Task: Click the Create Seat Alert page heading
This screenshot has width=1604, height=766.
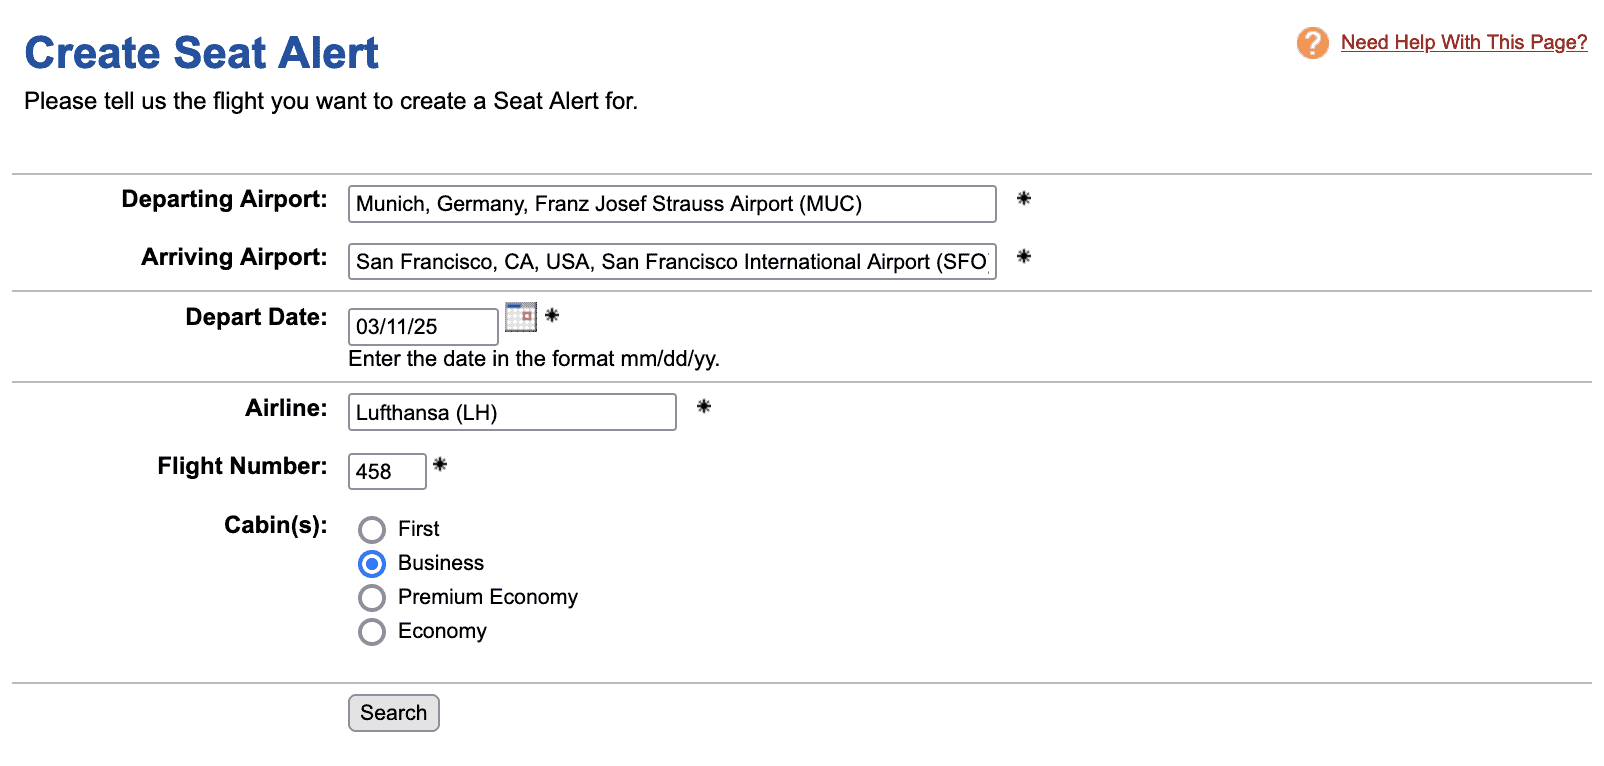Action: point(201,53)
